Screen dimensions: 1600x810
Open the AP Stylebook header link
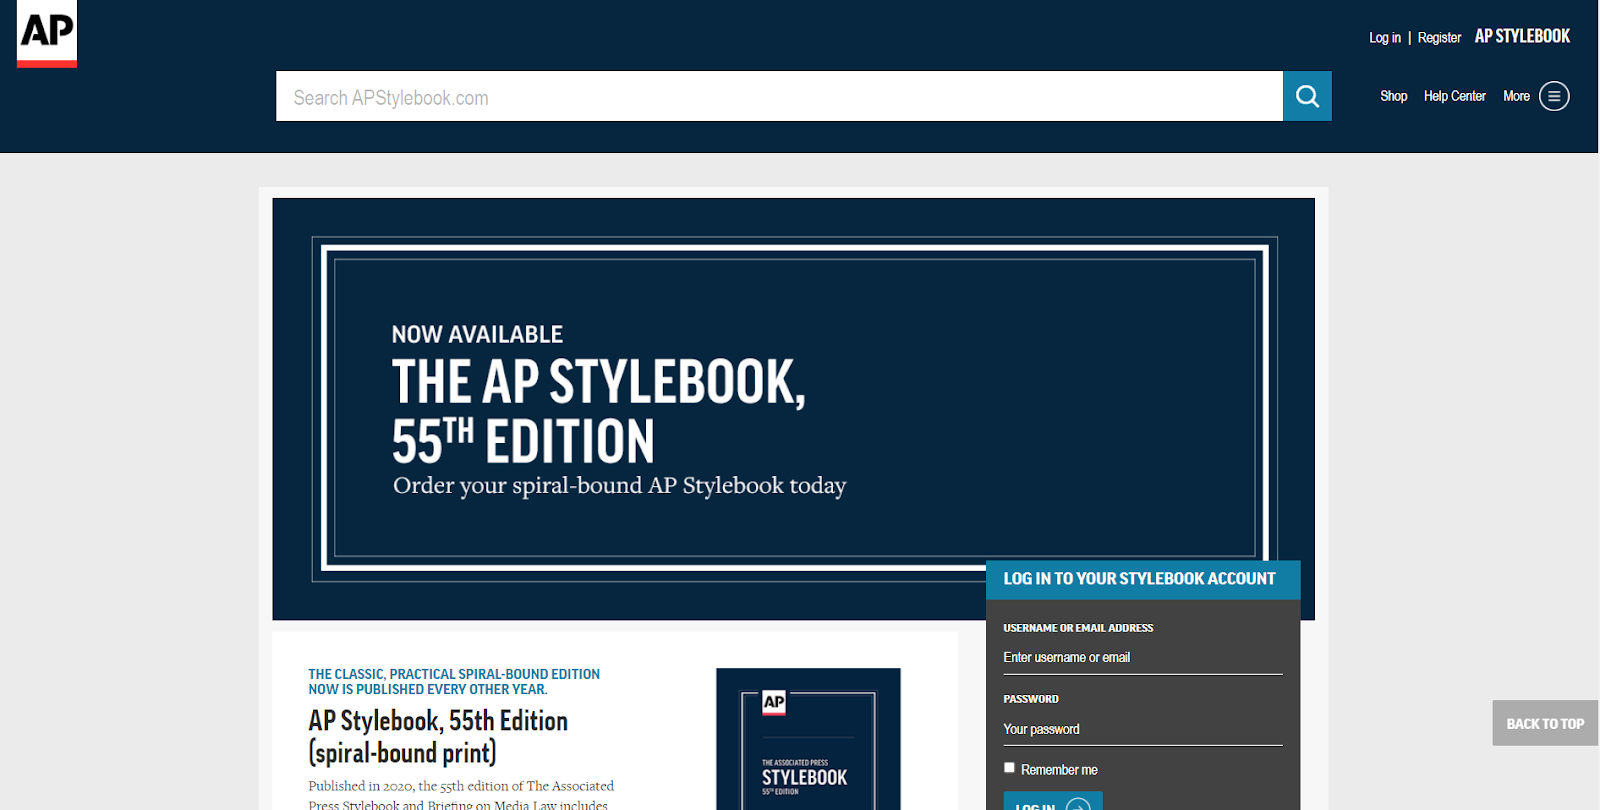click(1522, 36)
